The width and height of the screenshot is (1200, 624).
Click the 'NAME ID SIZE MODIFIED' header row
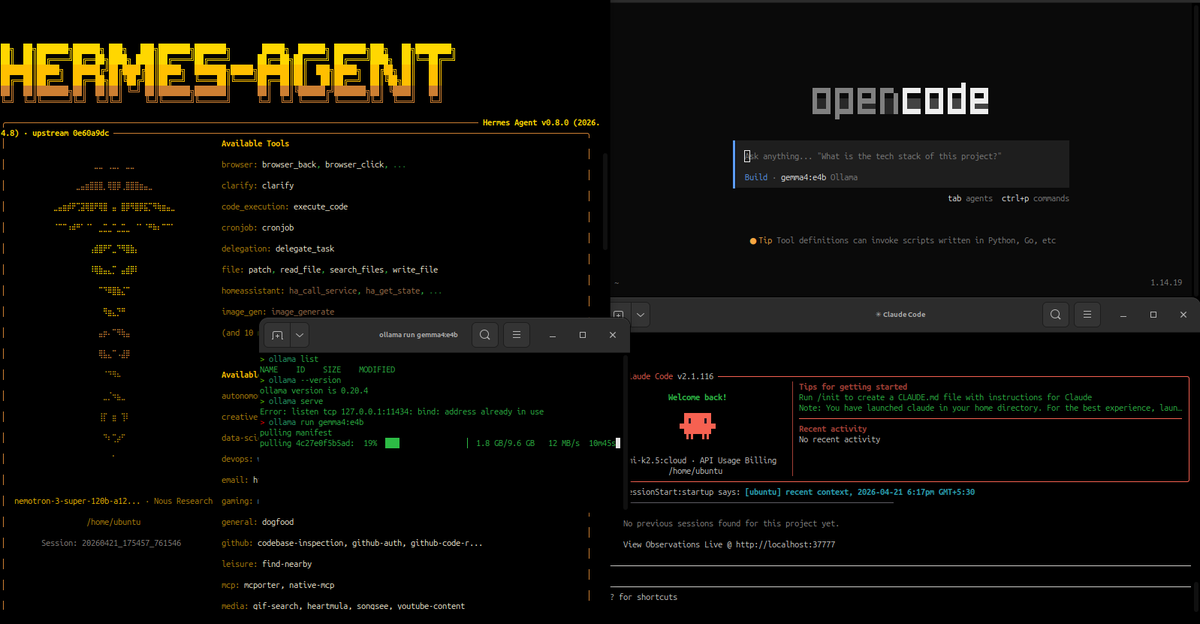pyautogui.click(x=327, y=369)
